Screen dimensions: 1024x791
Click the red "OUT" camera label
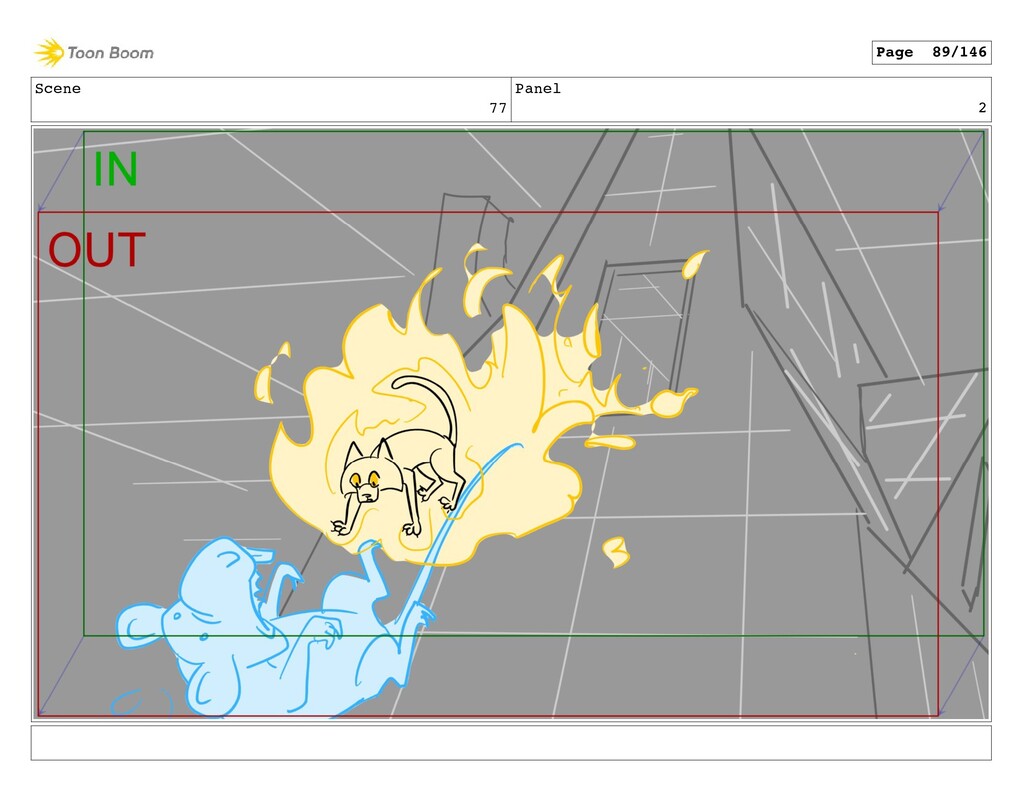point(97,250)
